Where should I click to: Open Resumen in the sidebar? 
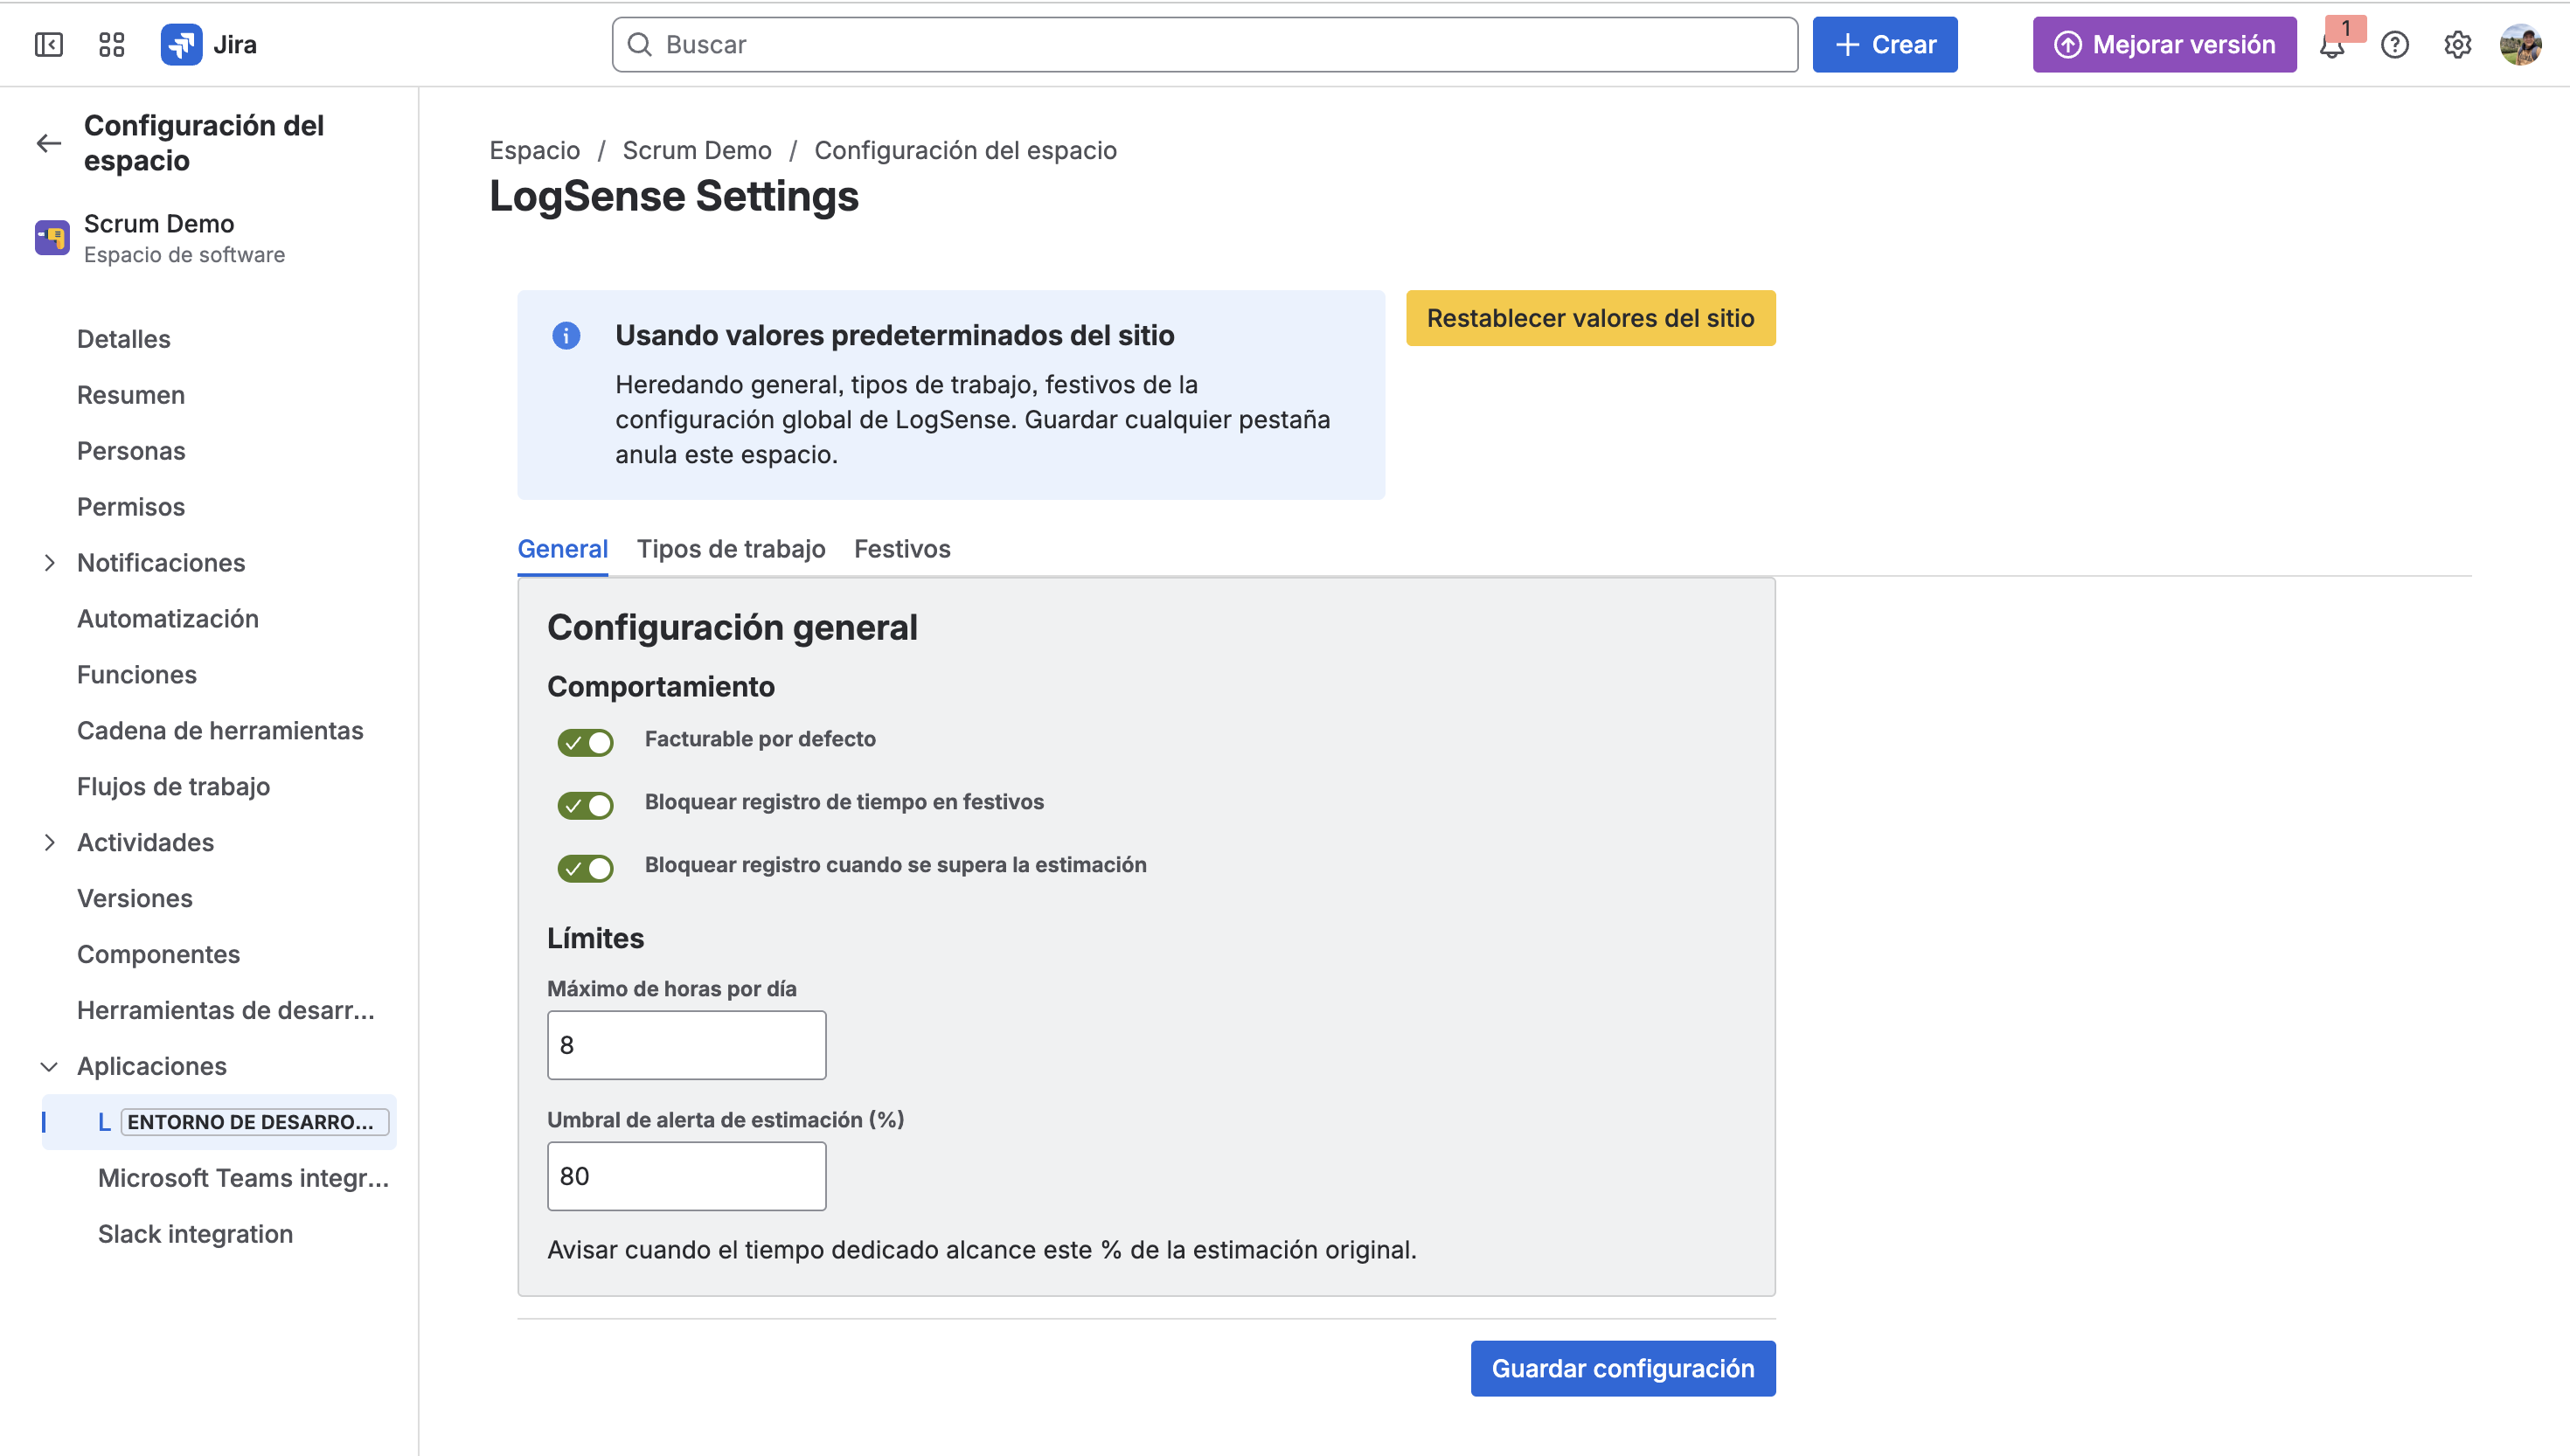point(131,395)
